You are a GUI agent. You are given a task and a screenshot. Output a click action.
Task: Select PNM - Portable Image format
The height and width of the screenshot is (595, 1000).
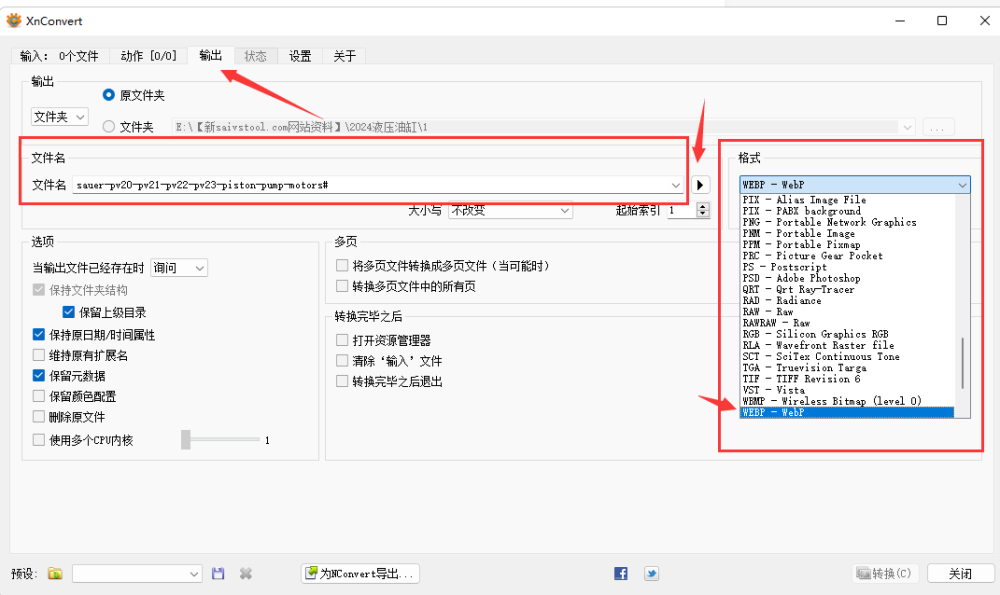tap(847, 233)
